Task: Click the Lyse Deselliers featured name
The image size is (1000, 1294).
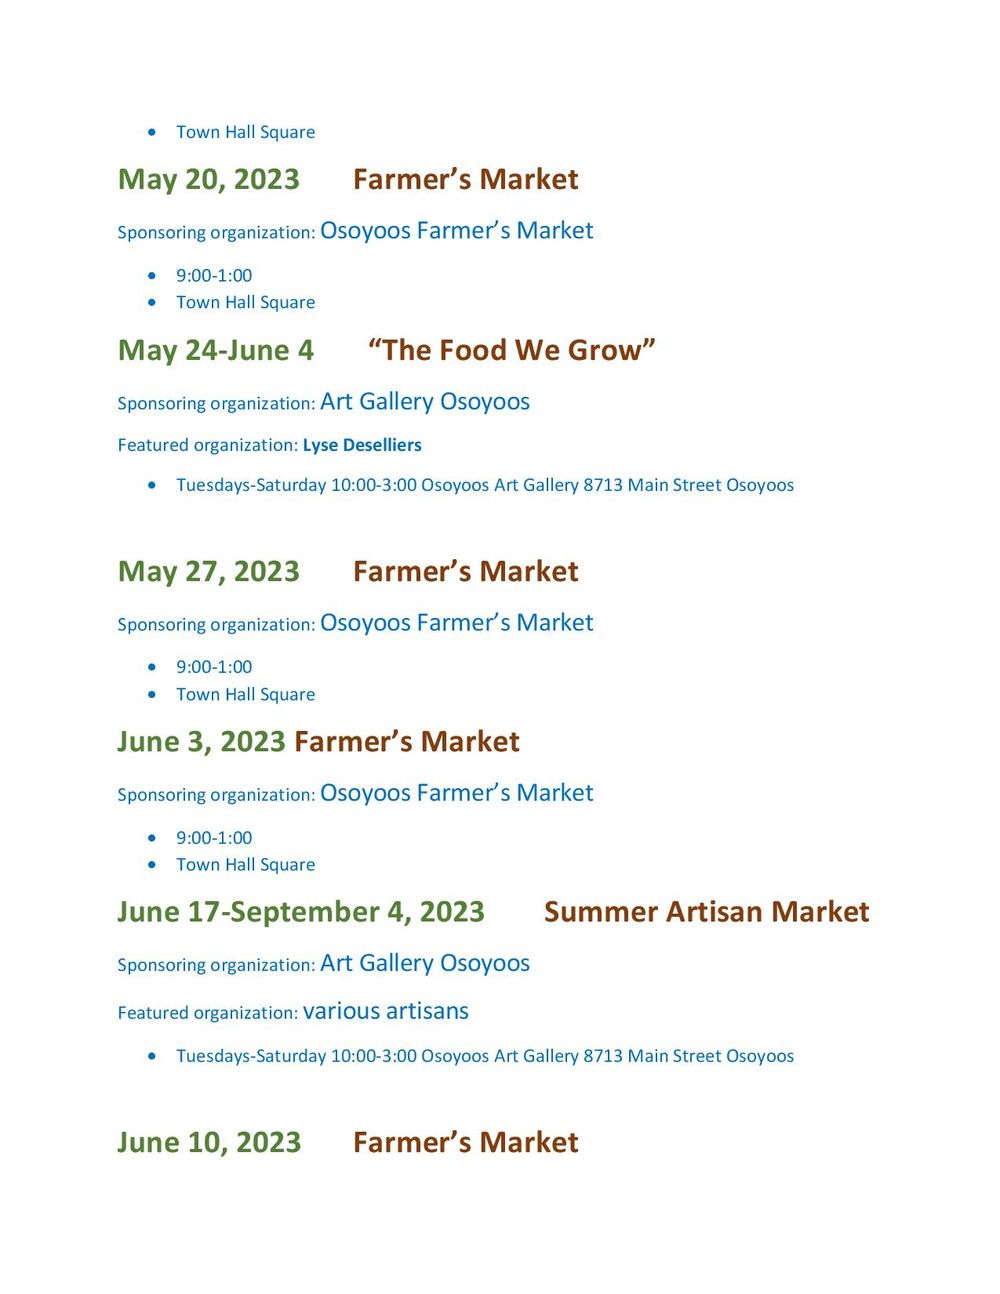Action: (x=362, y=445)
